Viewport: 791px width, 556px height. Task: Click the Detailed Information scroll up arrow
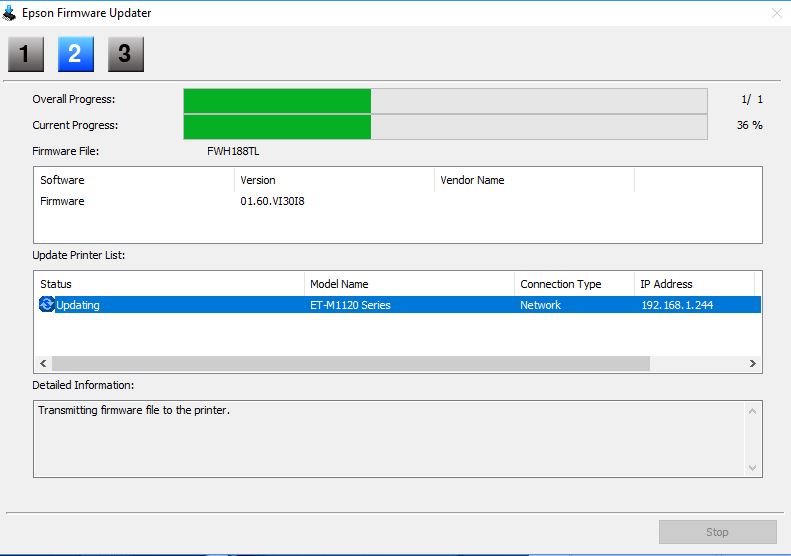pyautogui.click(x=752, y=411)
